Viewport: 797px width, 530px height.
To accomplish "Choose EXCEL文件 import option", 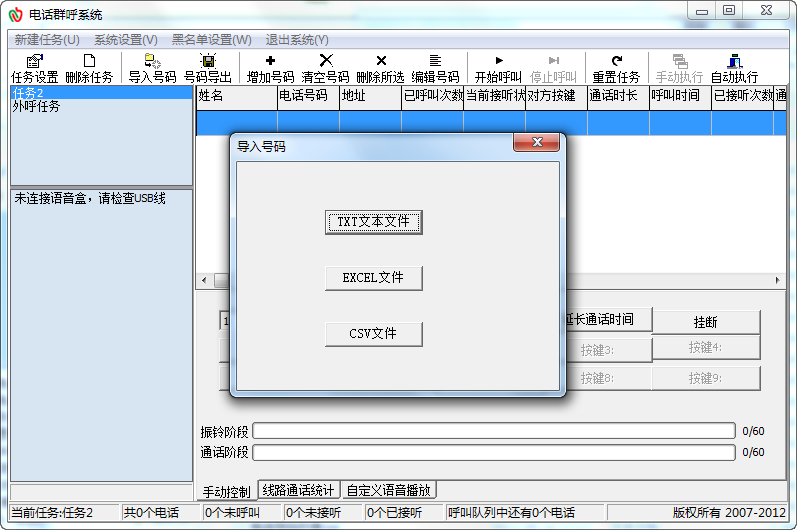I will point(374,278).
